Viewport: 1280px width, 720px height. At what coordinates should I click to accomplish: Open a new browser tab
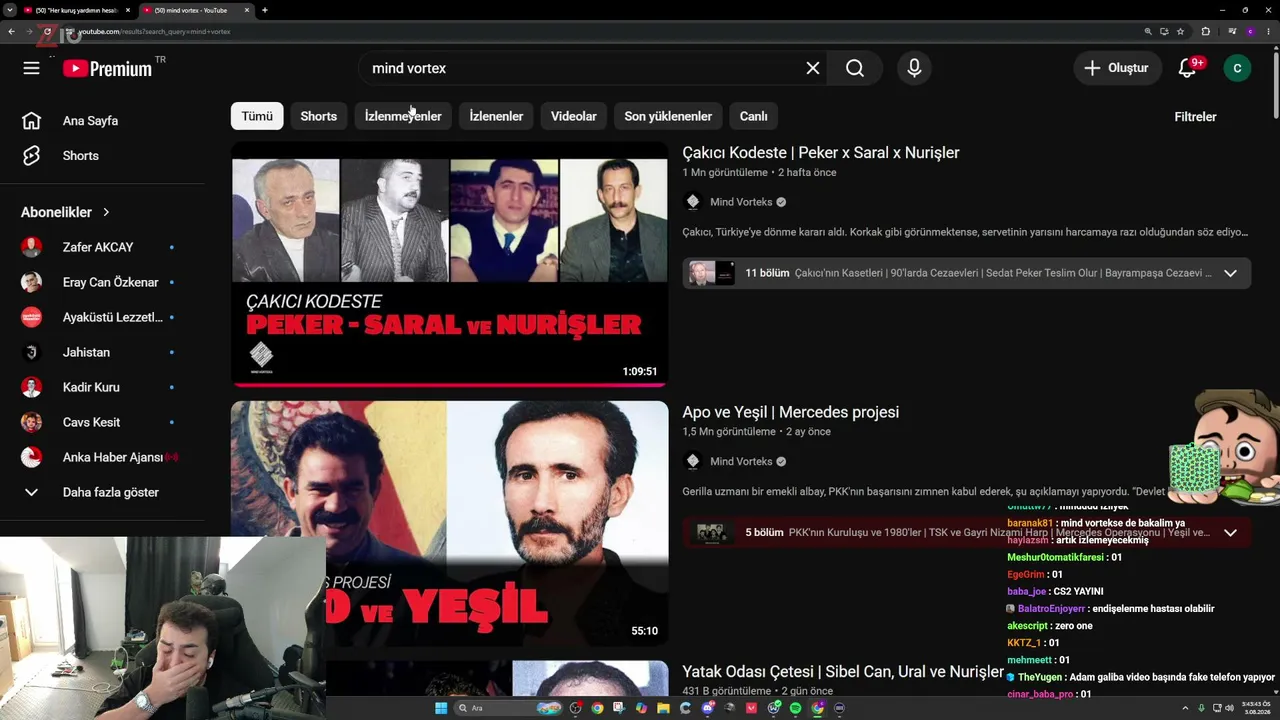pyautogui.click(x=264, y=10)
